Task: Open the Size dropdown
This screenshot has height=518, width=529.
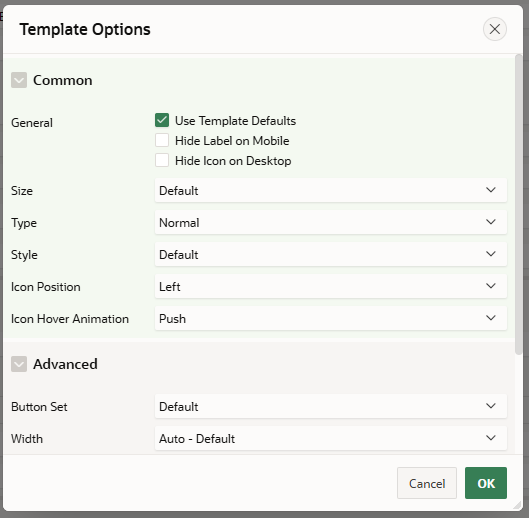Action: pyautogui.click(x=331, y=190)
